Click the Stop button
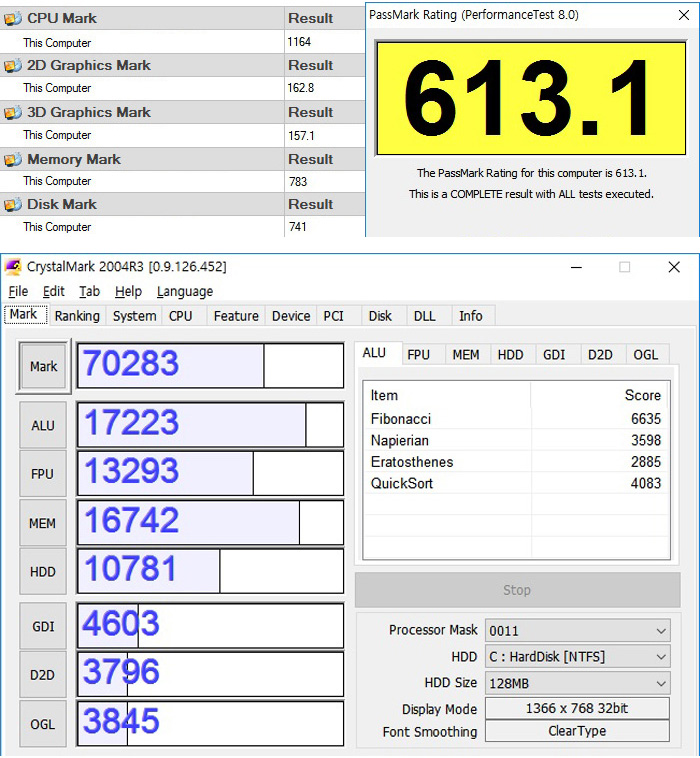The image size is (700, 758). (x=517, y=590)
